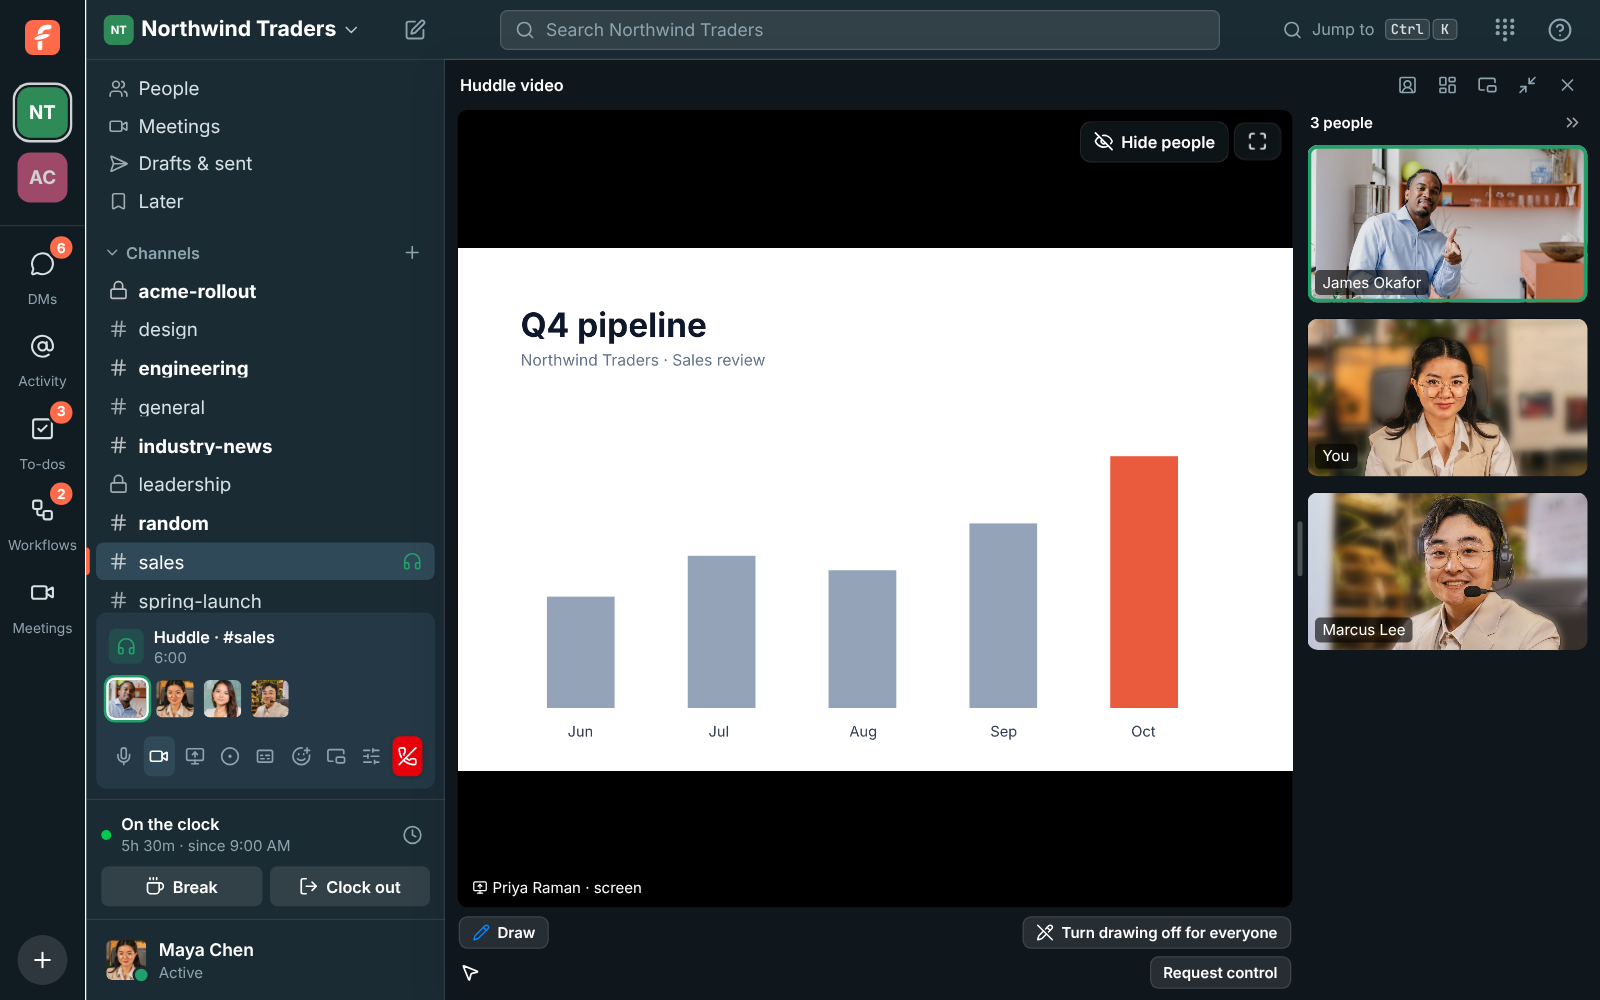Image resolution: width=1600 pixels, height=1000 pixels.
Task: Open Maya Chen's profile status
Action: click(265, 960)
